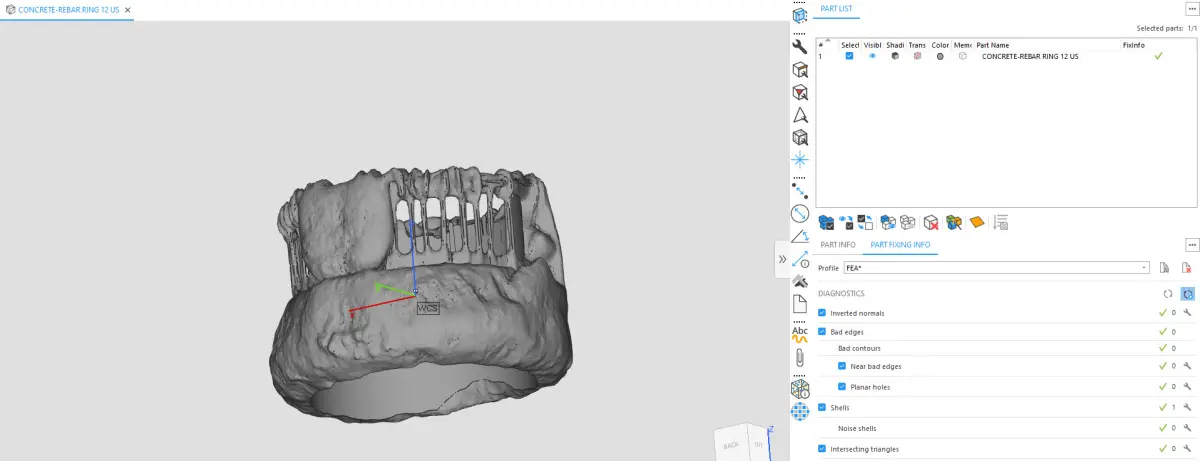Viewport: 1200px width, 461px height.
Task: Select the asterisk-shaped blue sidebar icon
Action: pyautogui.click(x=799, y=160)
